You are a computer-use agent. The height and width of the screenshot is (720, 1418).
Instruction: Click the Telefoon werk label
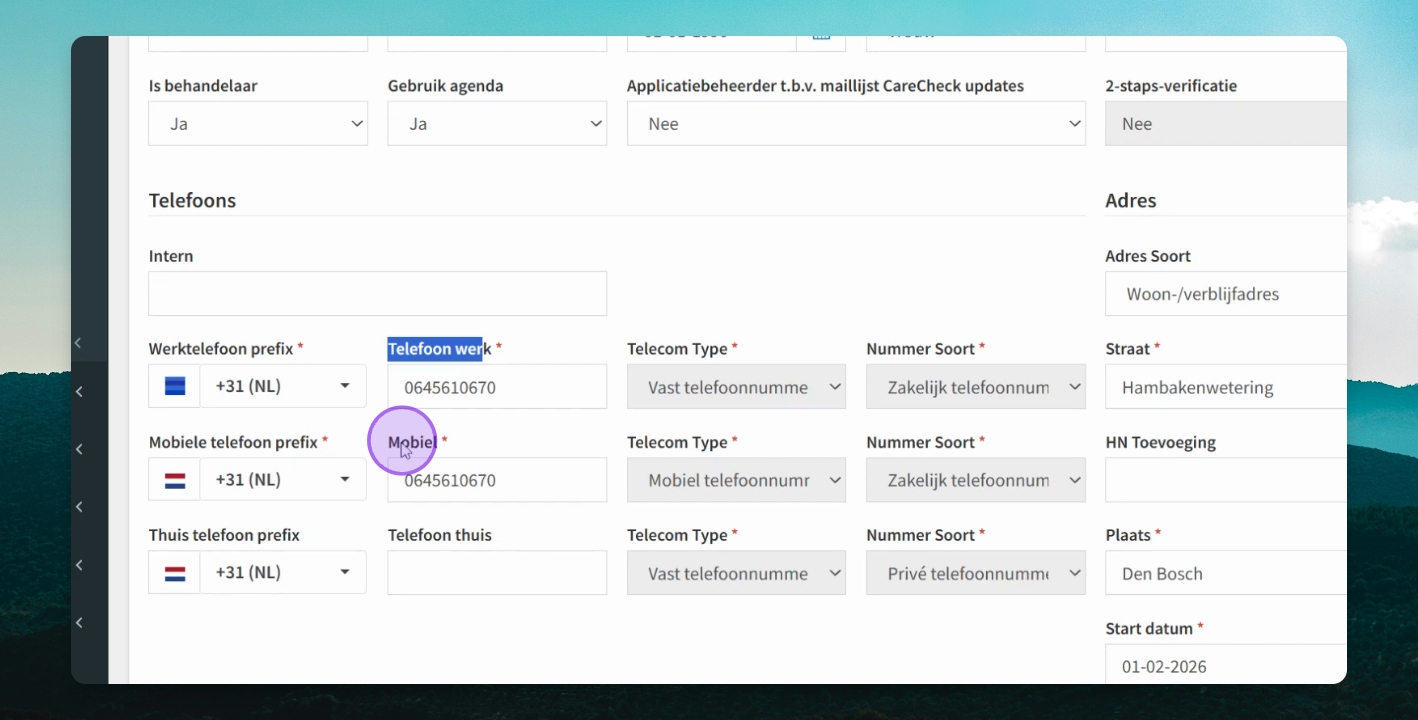click(x=440, y=348)
